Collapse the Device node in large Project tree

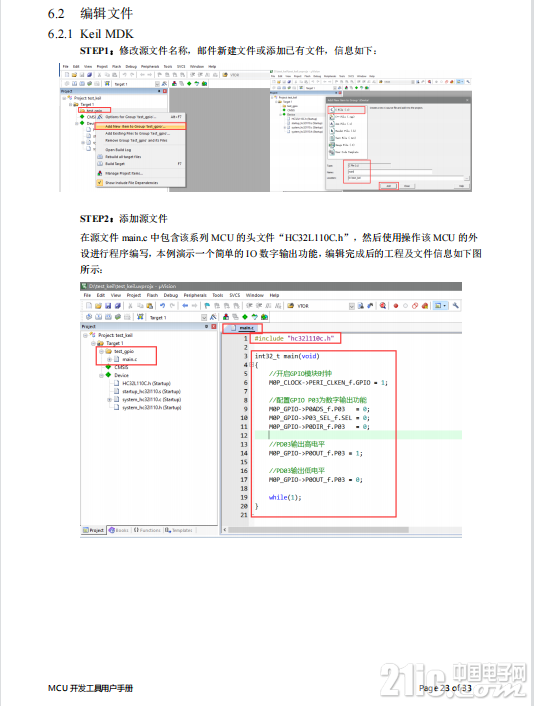(x=101, y=375)
